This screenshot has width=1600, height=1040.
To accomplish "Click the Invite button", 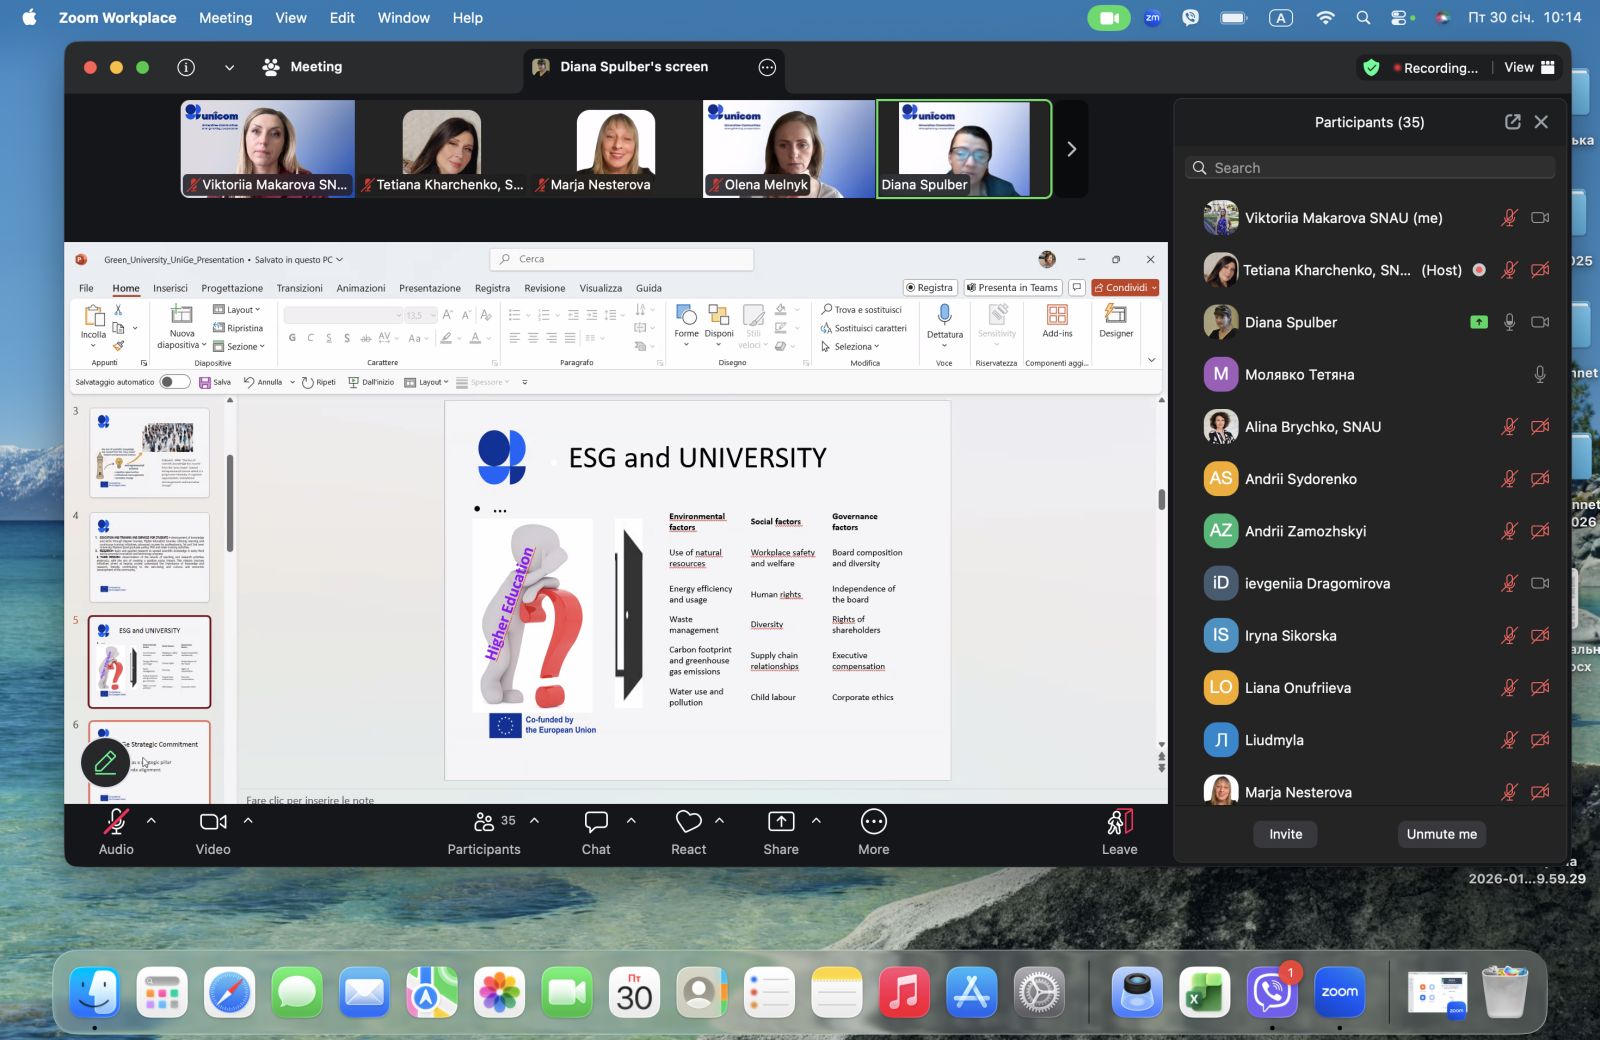I will click(x=1285, y=834).
